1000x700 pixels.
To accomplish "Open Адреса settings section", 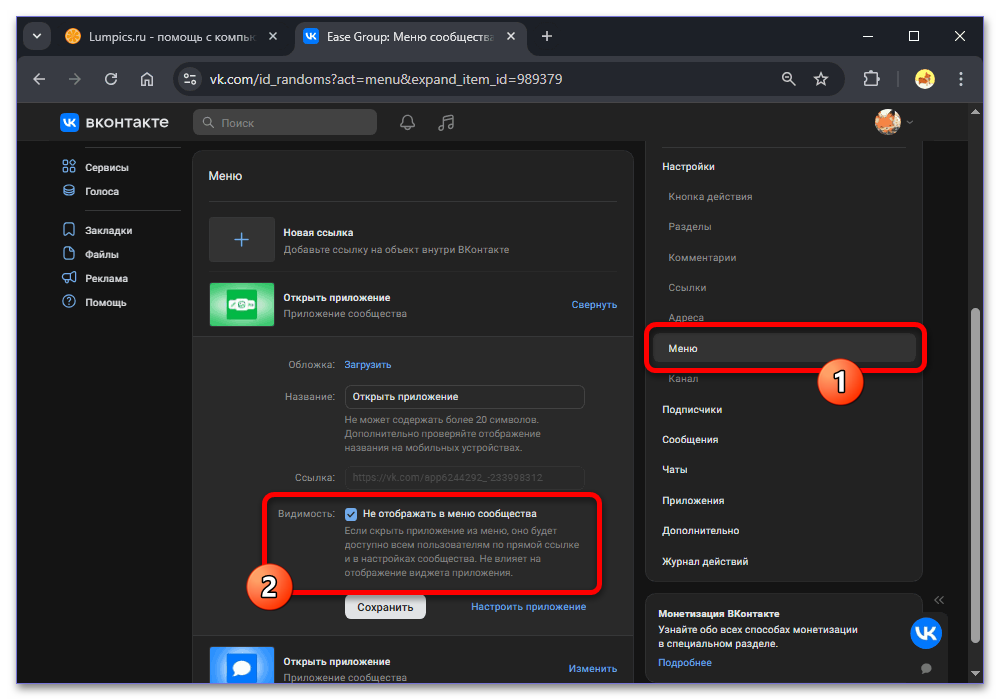I will tap(686, 317).
